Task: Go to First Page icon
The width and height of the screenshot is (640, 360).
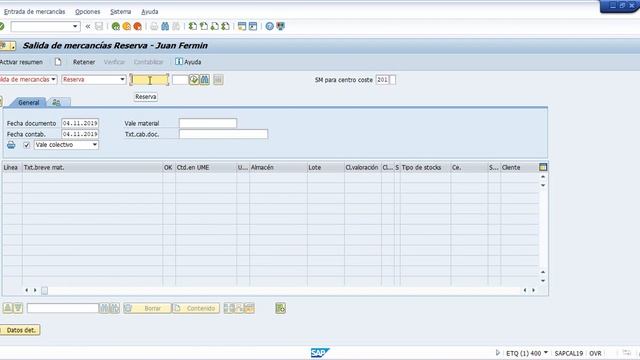Action: tap(192, 27)
